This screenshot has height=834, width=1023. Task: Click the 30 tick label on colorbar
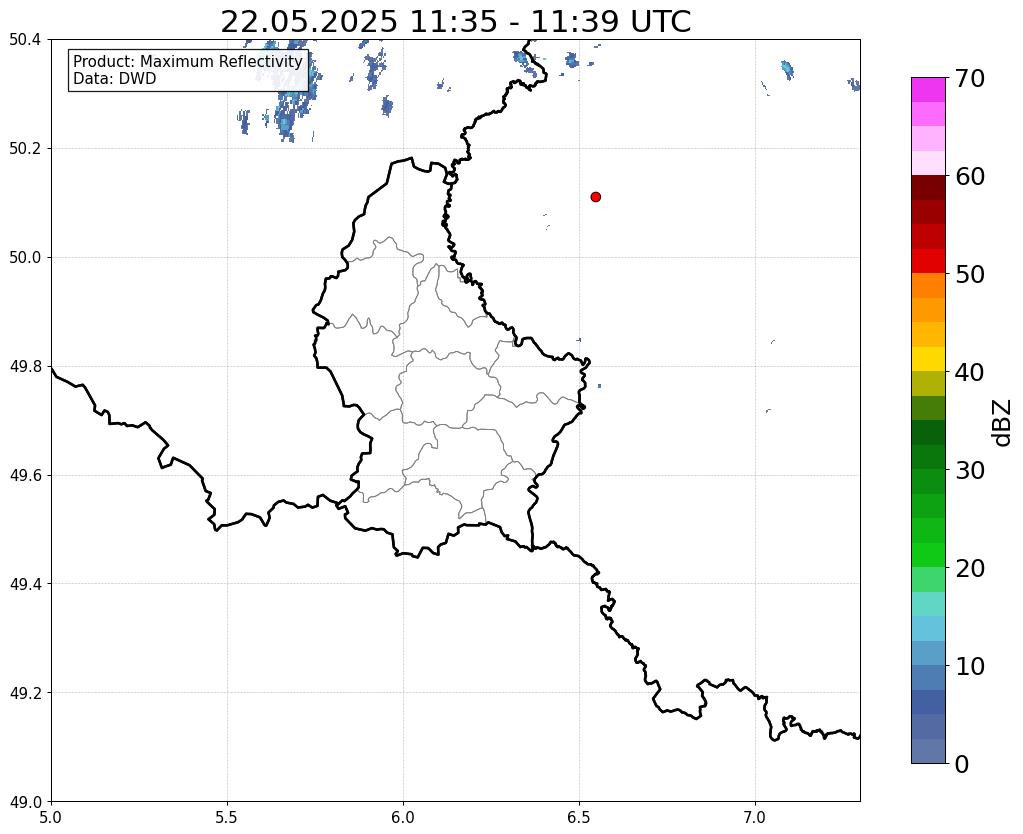click(x=970, y=470)
